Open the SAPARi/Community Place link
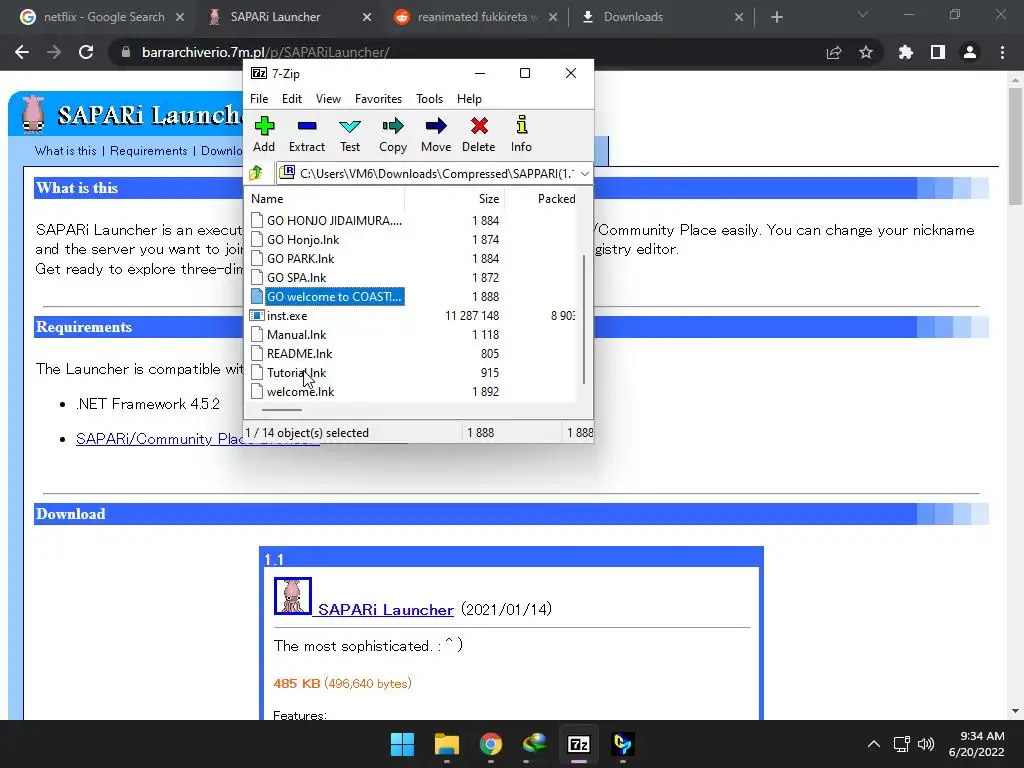The image size is (1024, 768). click(x=159, y=439)
